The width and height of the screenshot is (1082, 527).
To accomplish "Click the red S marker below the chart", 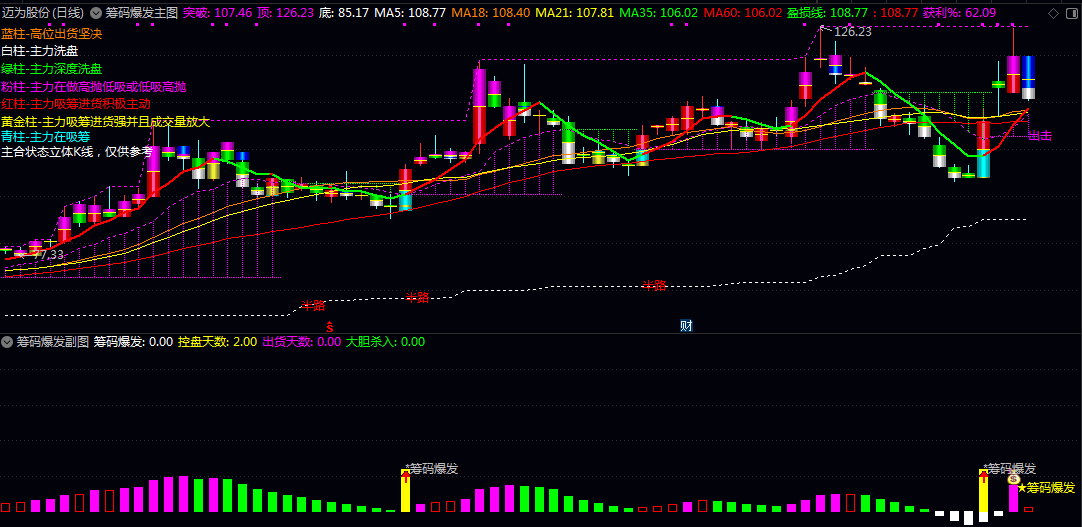I will [330, 326].
